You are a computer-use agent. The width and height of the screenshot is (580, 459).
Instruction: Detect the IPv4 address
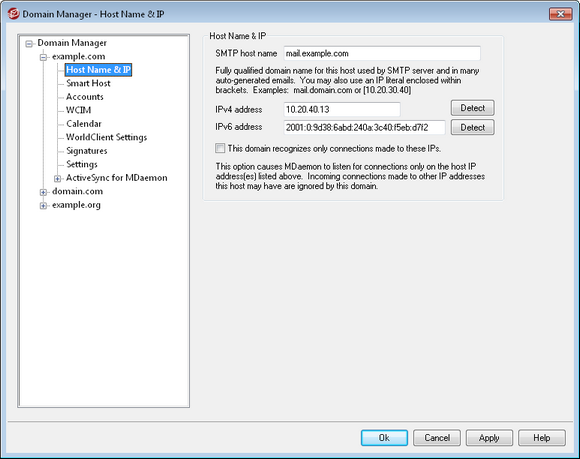(x=472, y=108)
